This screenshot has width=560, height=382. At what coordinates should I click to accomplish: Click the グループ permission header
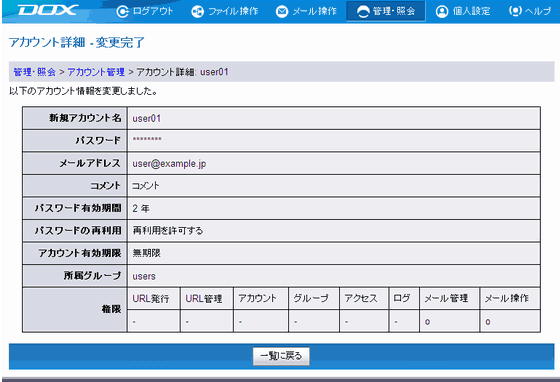click(x=311, y=298)
